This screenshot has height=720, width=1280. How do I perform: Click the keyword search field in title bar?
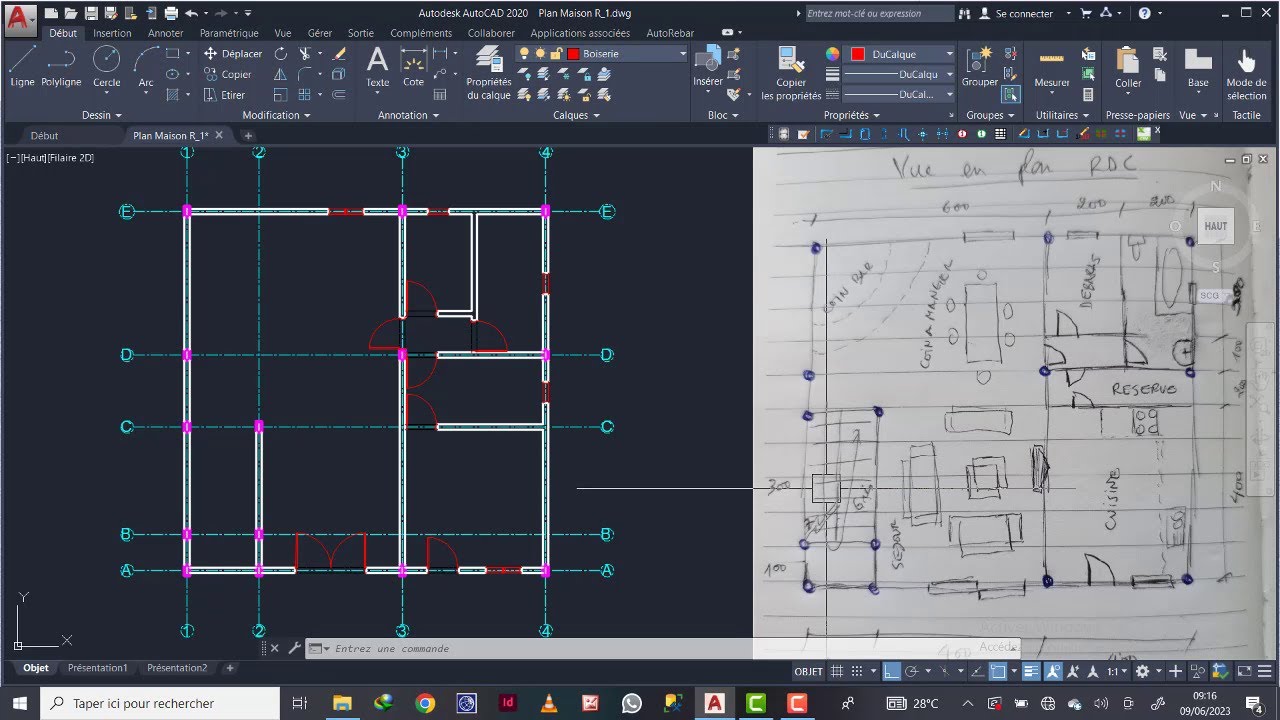pos(879,14)
